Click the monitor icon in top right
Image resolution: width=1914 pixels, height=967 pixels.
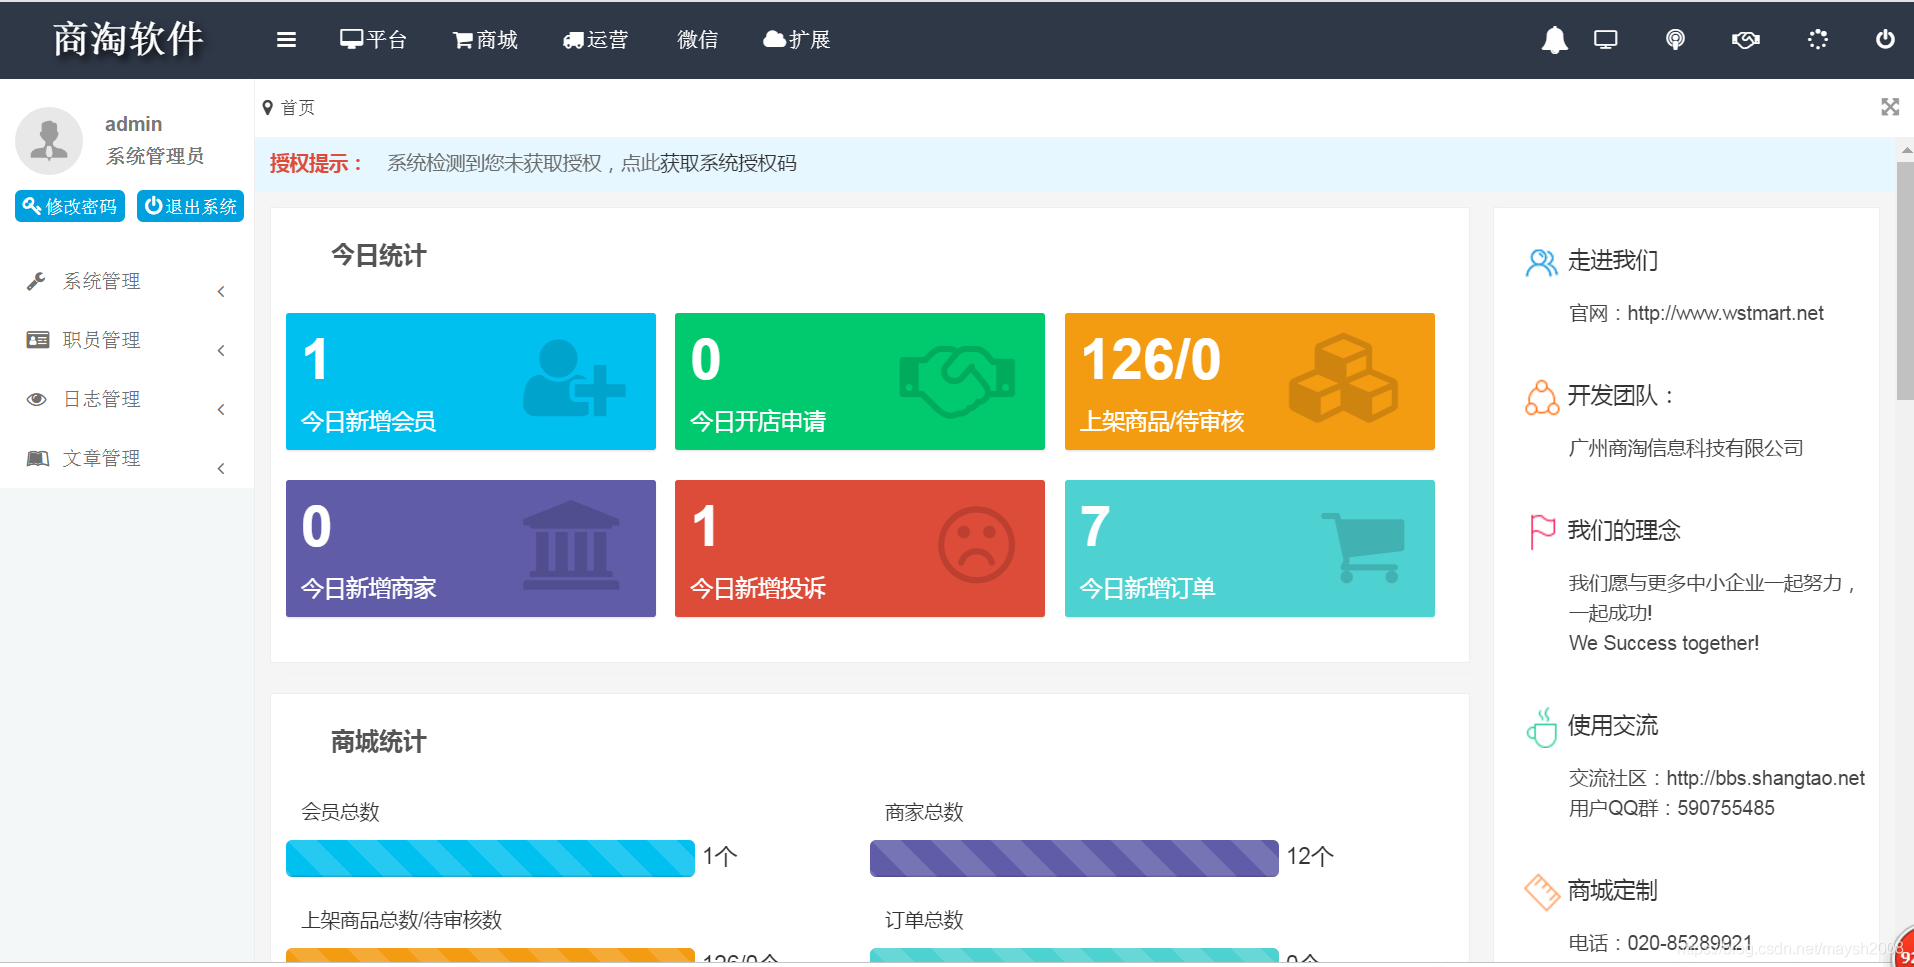(x=1606, y=40)
